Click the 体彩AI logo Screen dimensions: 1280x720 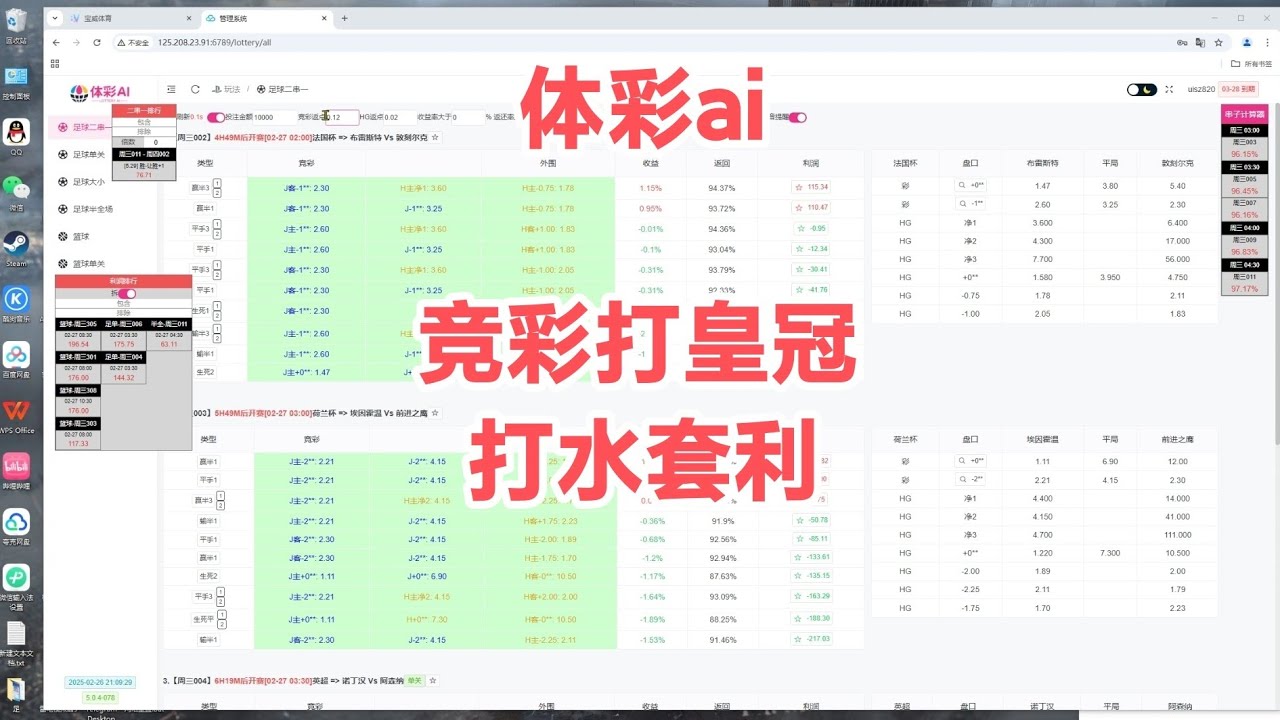point(100,93)
